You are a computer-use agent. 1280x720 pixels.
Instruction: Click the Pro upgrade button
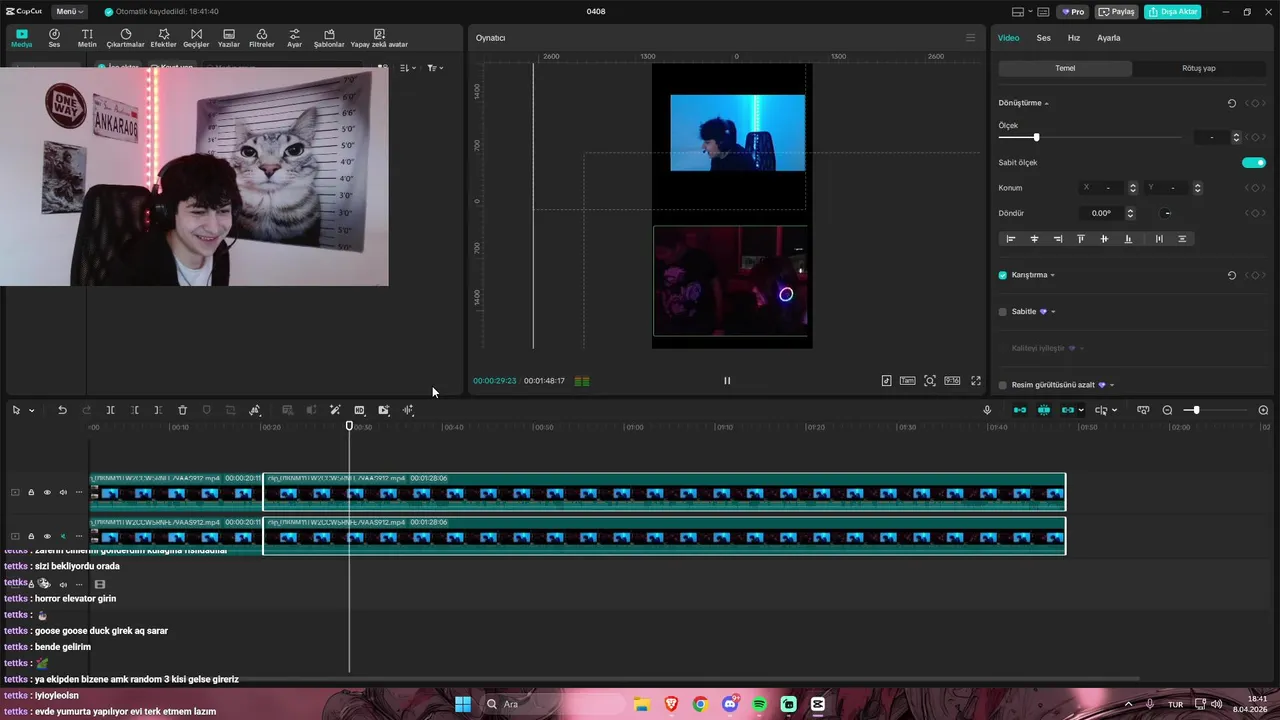coord(1073,12)
